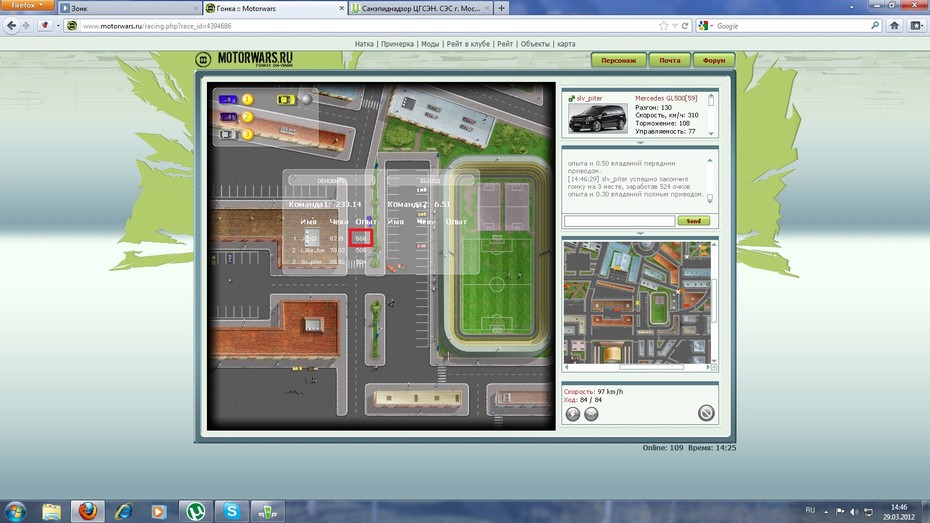Click the volume speaker icon in the system tray
Viewport: 930px width, 523px height.
pos(854,511)
